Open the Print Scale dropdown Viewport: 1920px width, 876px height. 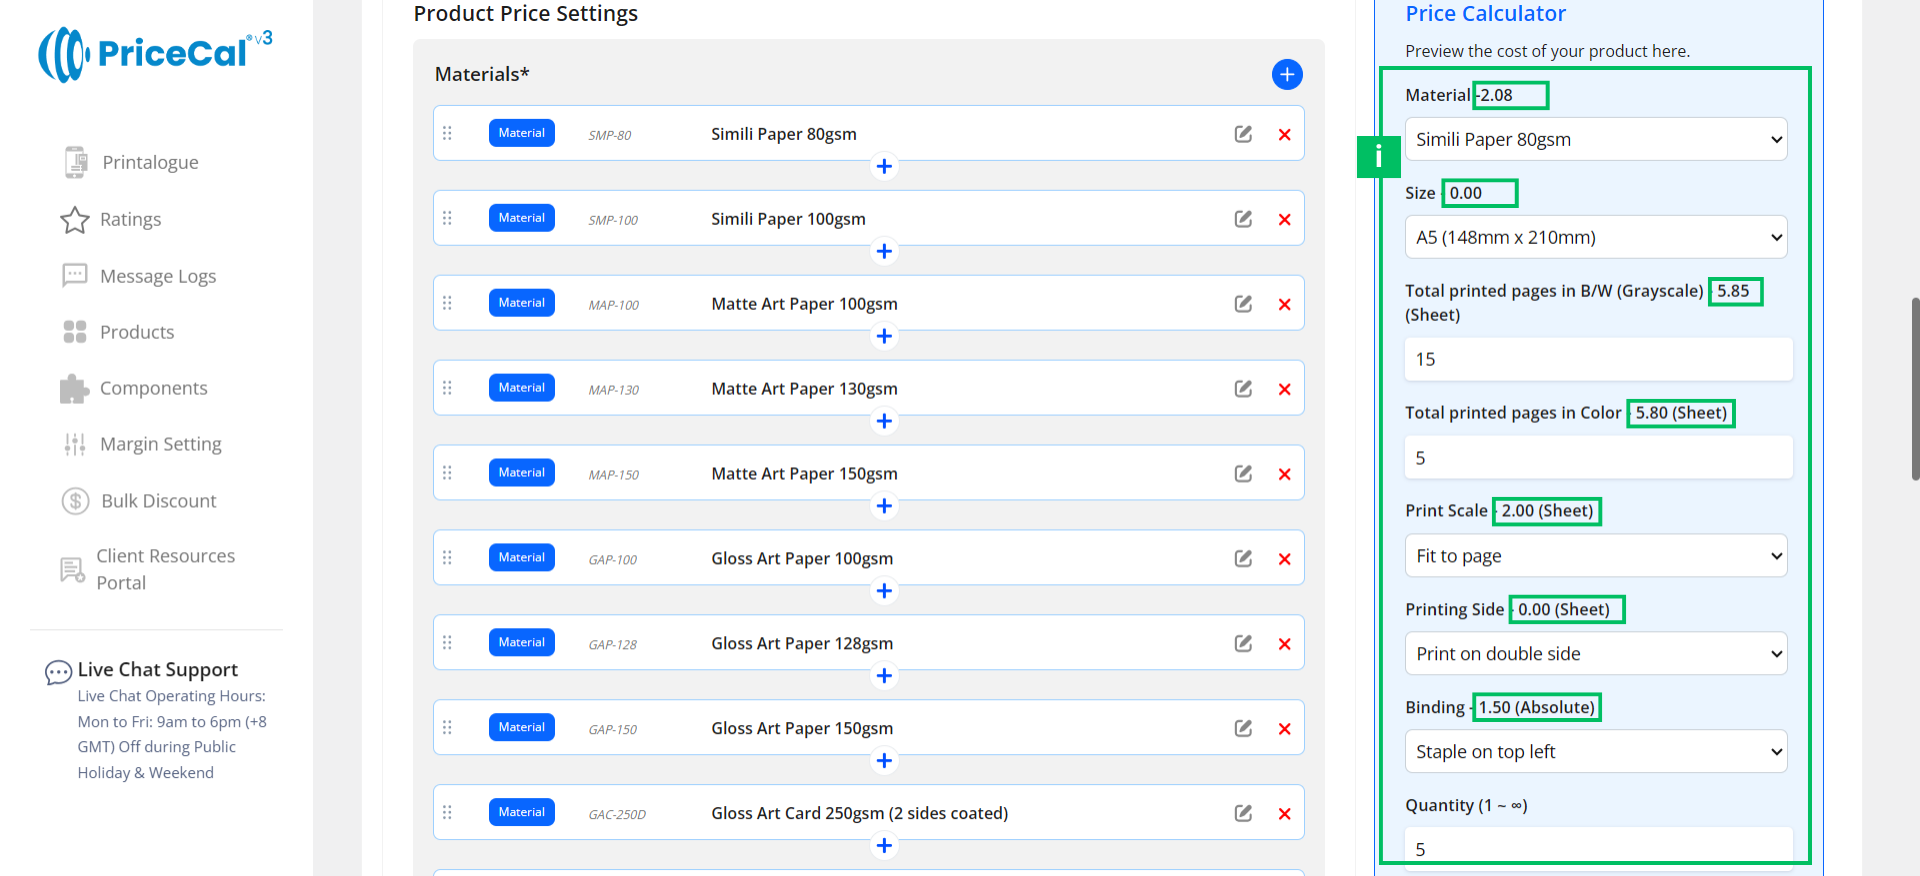[x=1595, y=556]
